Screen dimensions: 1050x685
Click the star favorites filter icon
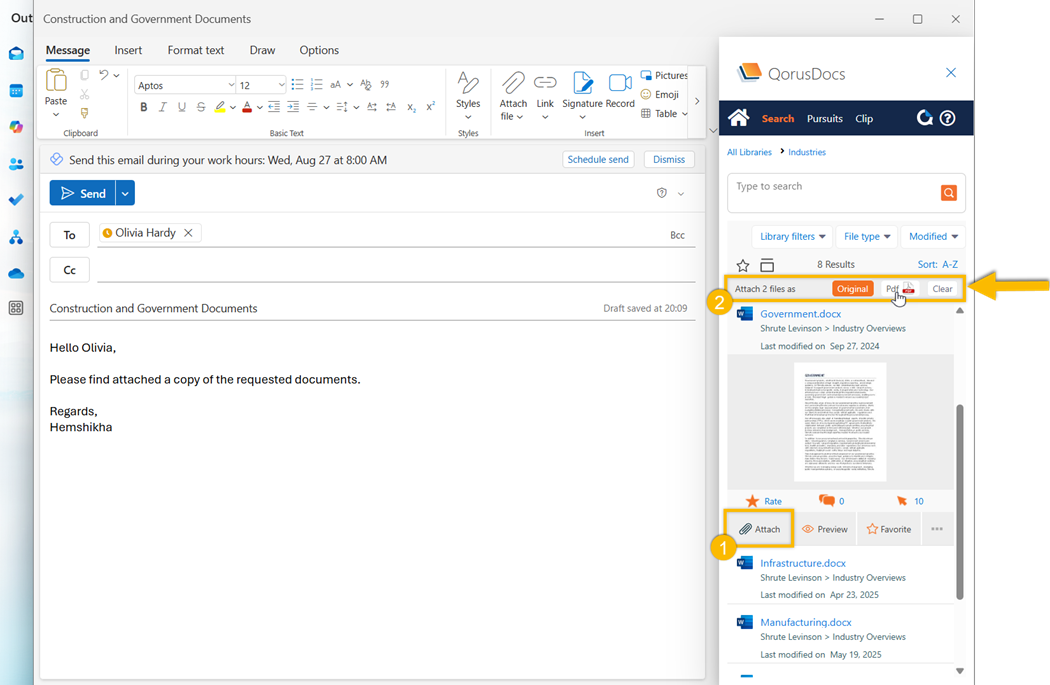[743, 265]
